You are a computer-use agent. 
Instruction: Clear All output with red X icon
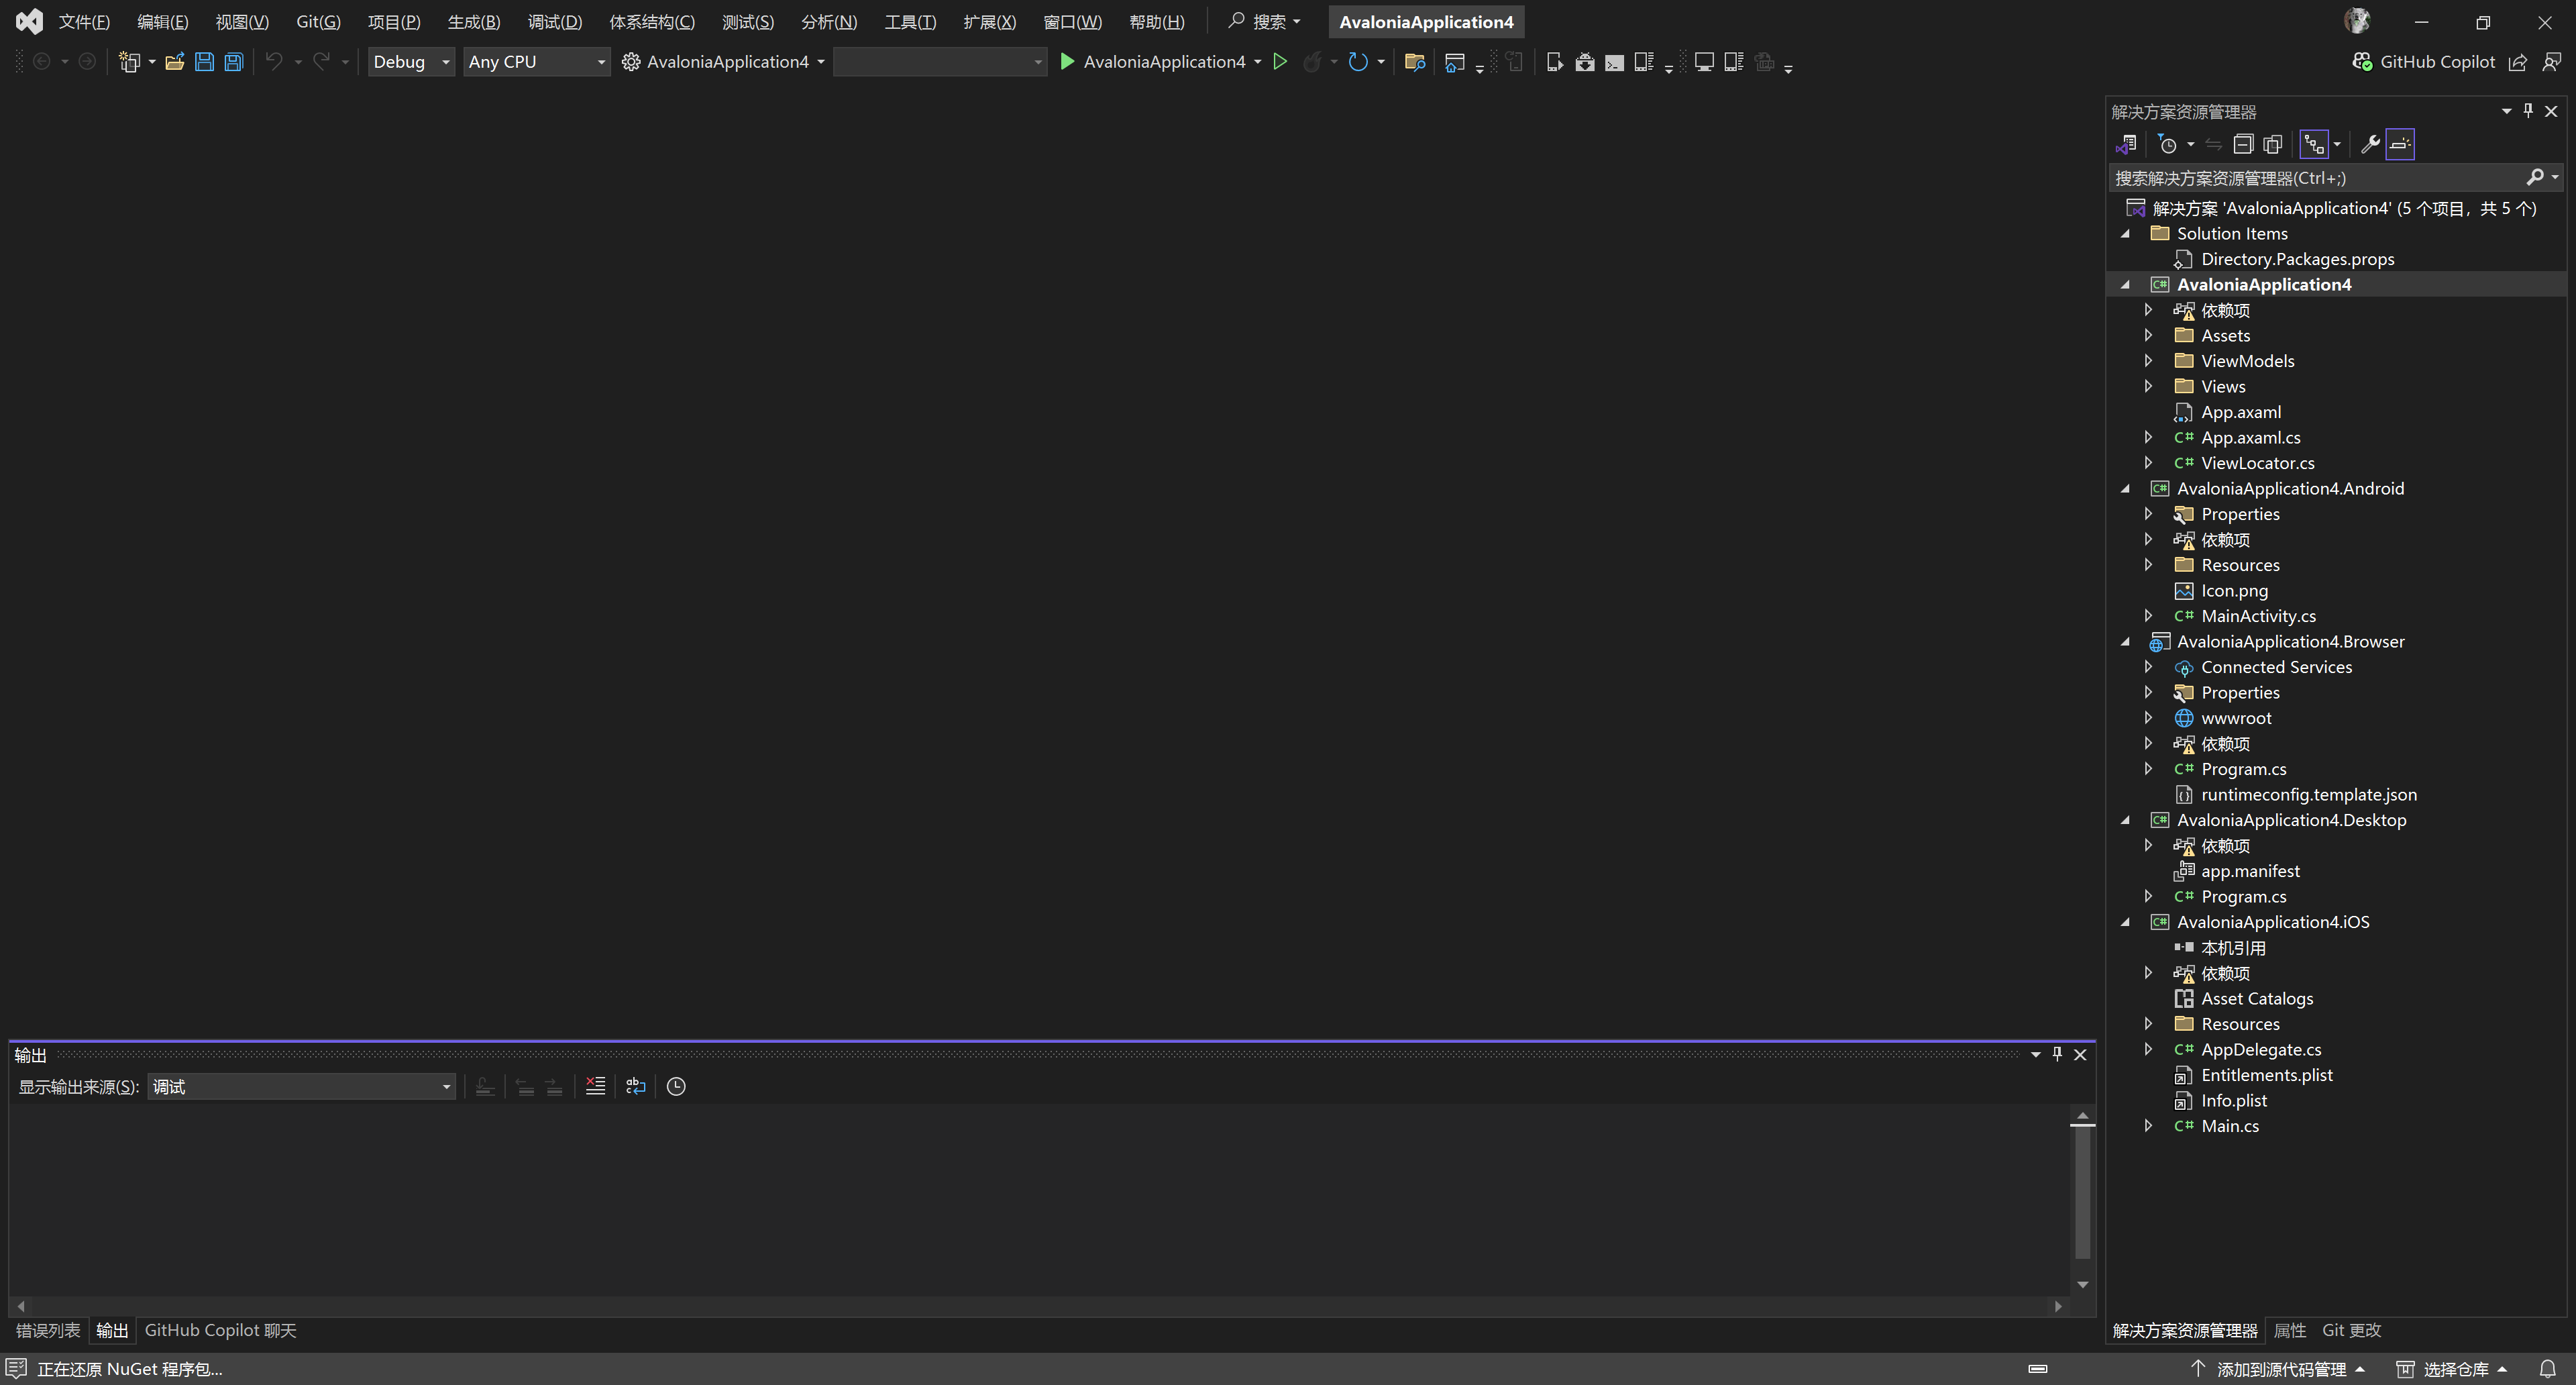[595, 1086]
